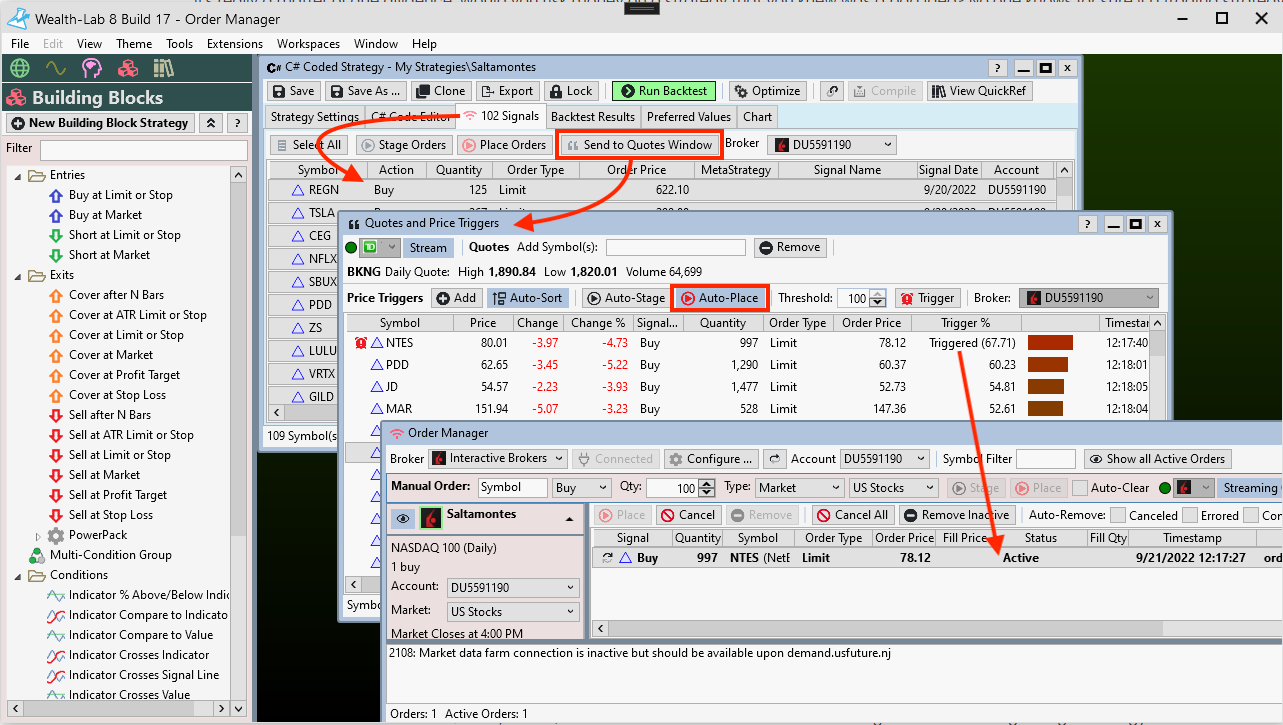Tick the Errored auto-remove checkbox
This screenshot has height=725, width=1283.
(x=1190, y=515)
